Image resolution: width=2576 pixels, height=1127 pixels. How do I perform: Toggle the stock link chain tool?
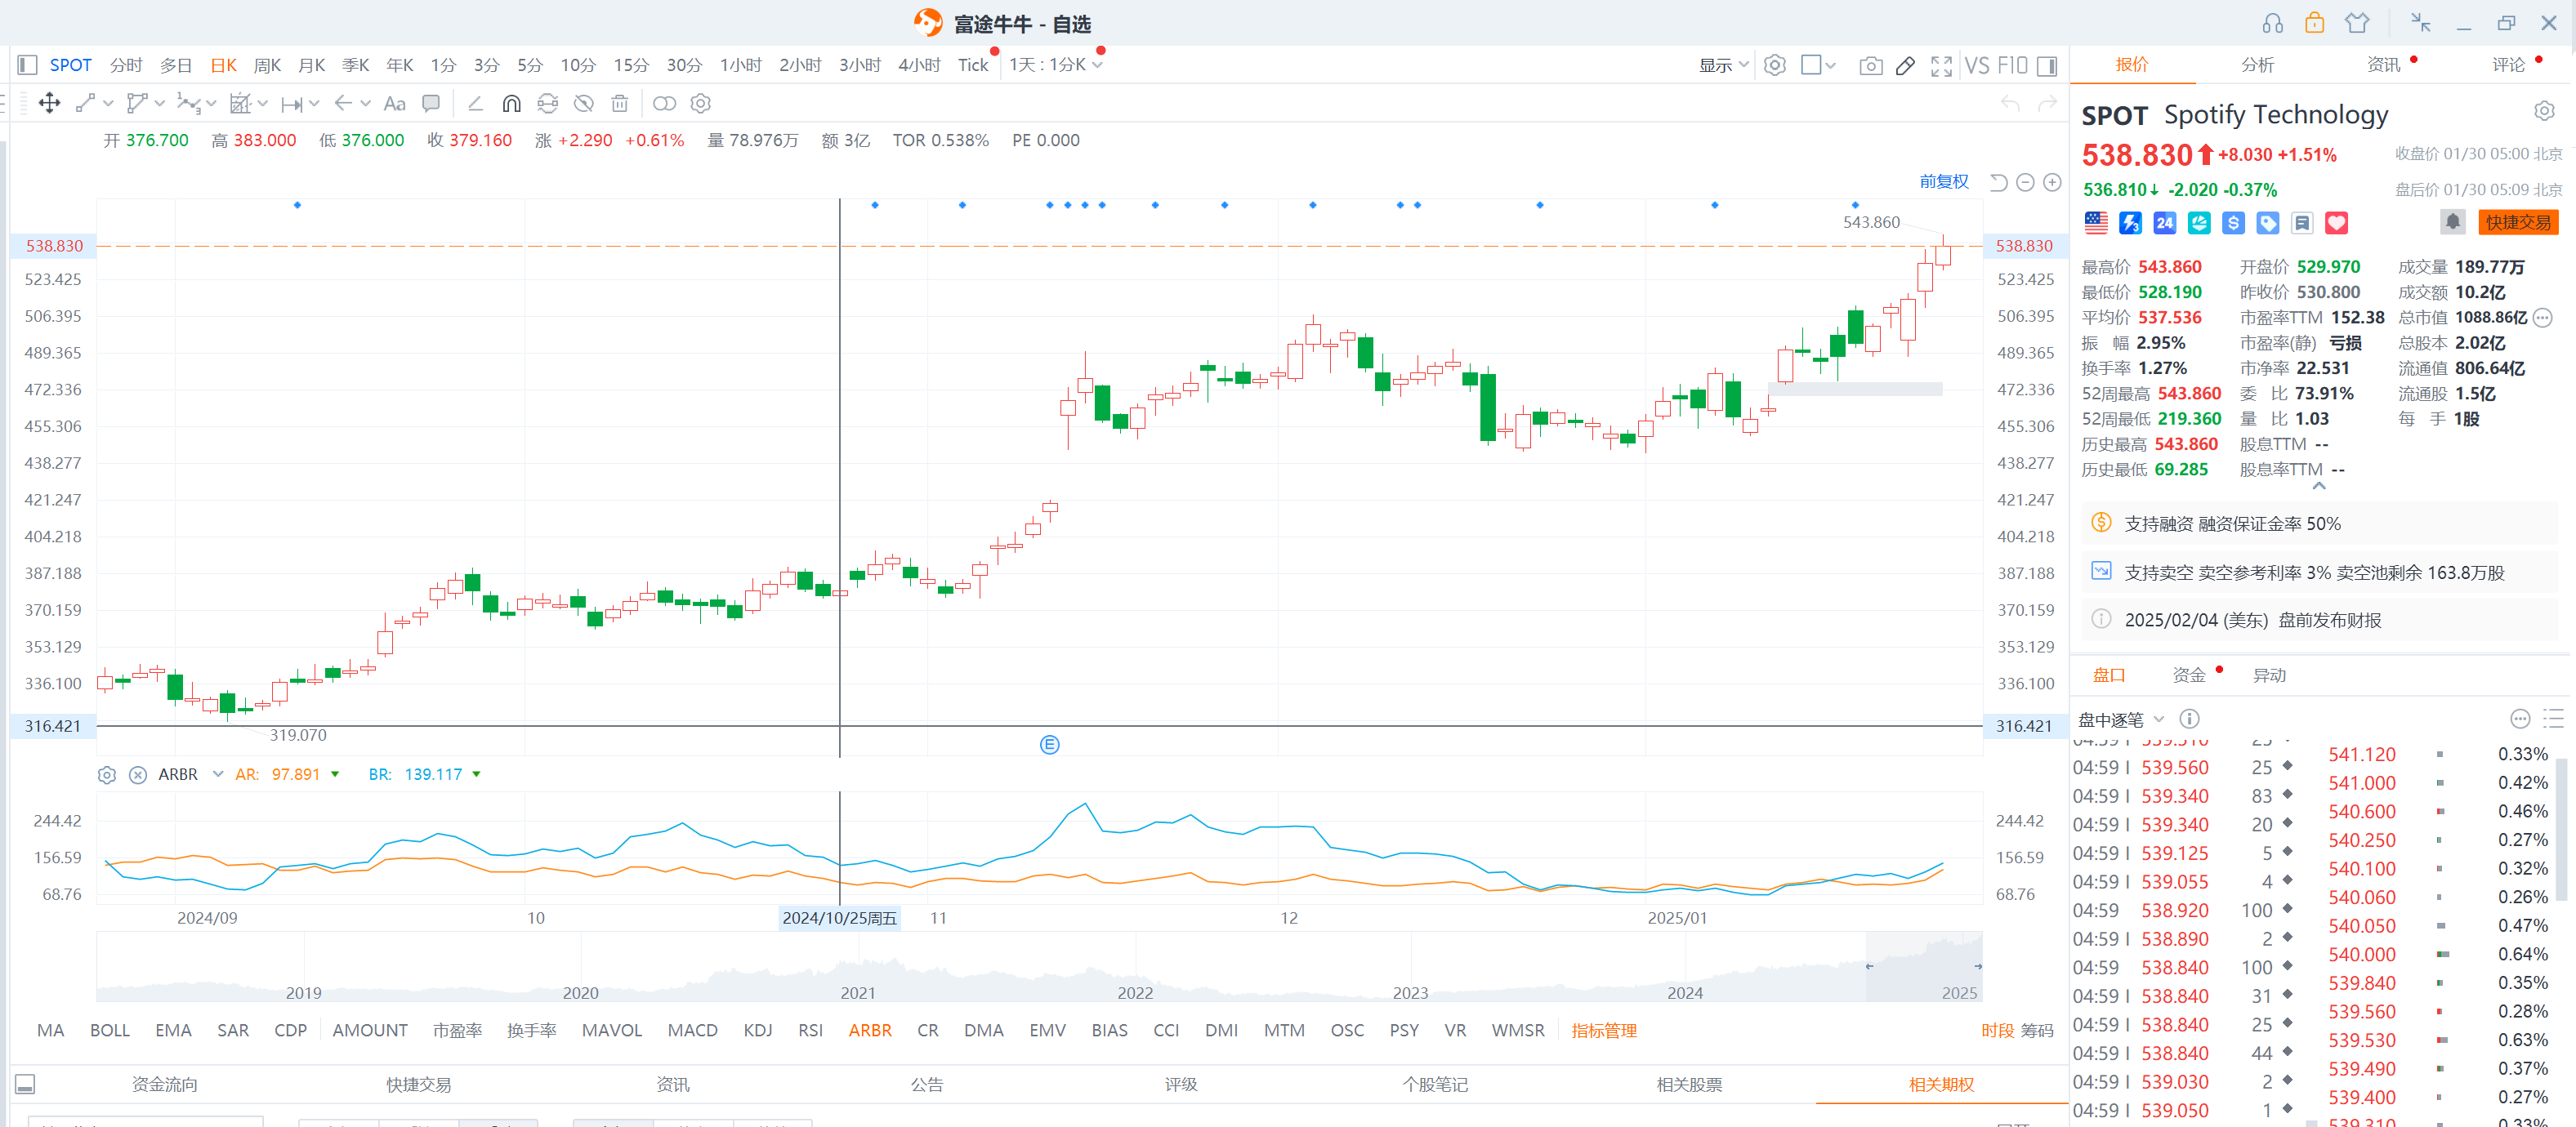[x=664, y=103]
